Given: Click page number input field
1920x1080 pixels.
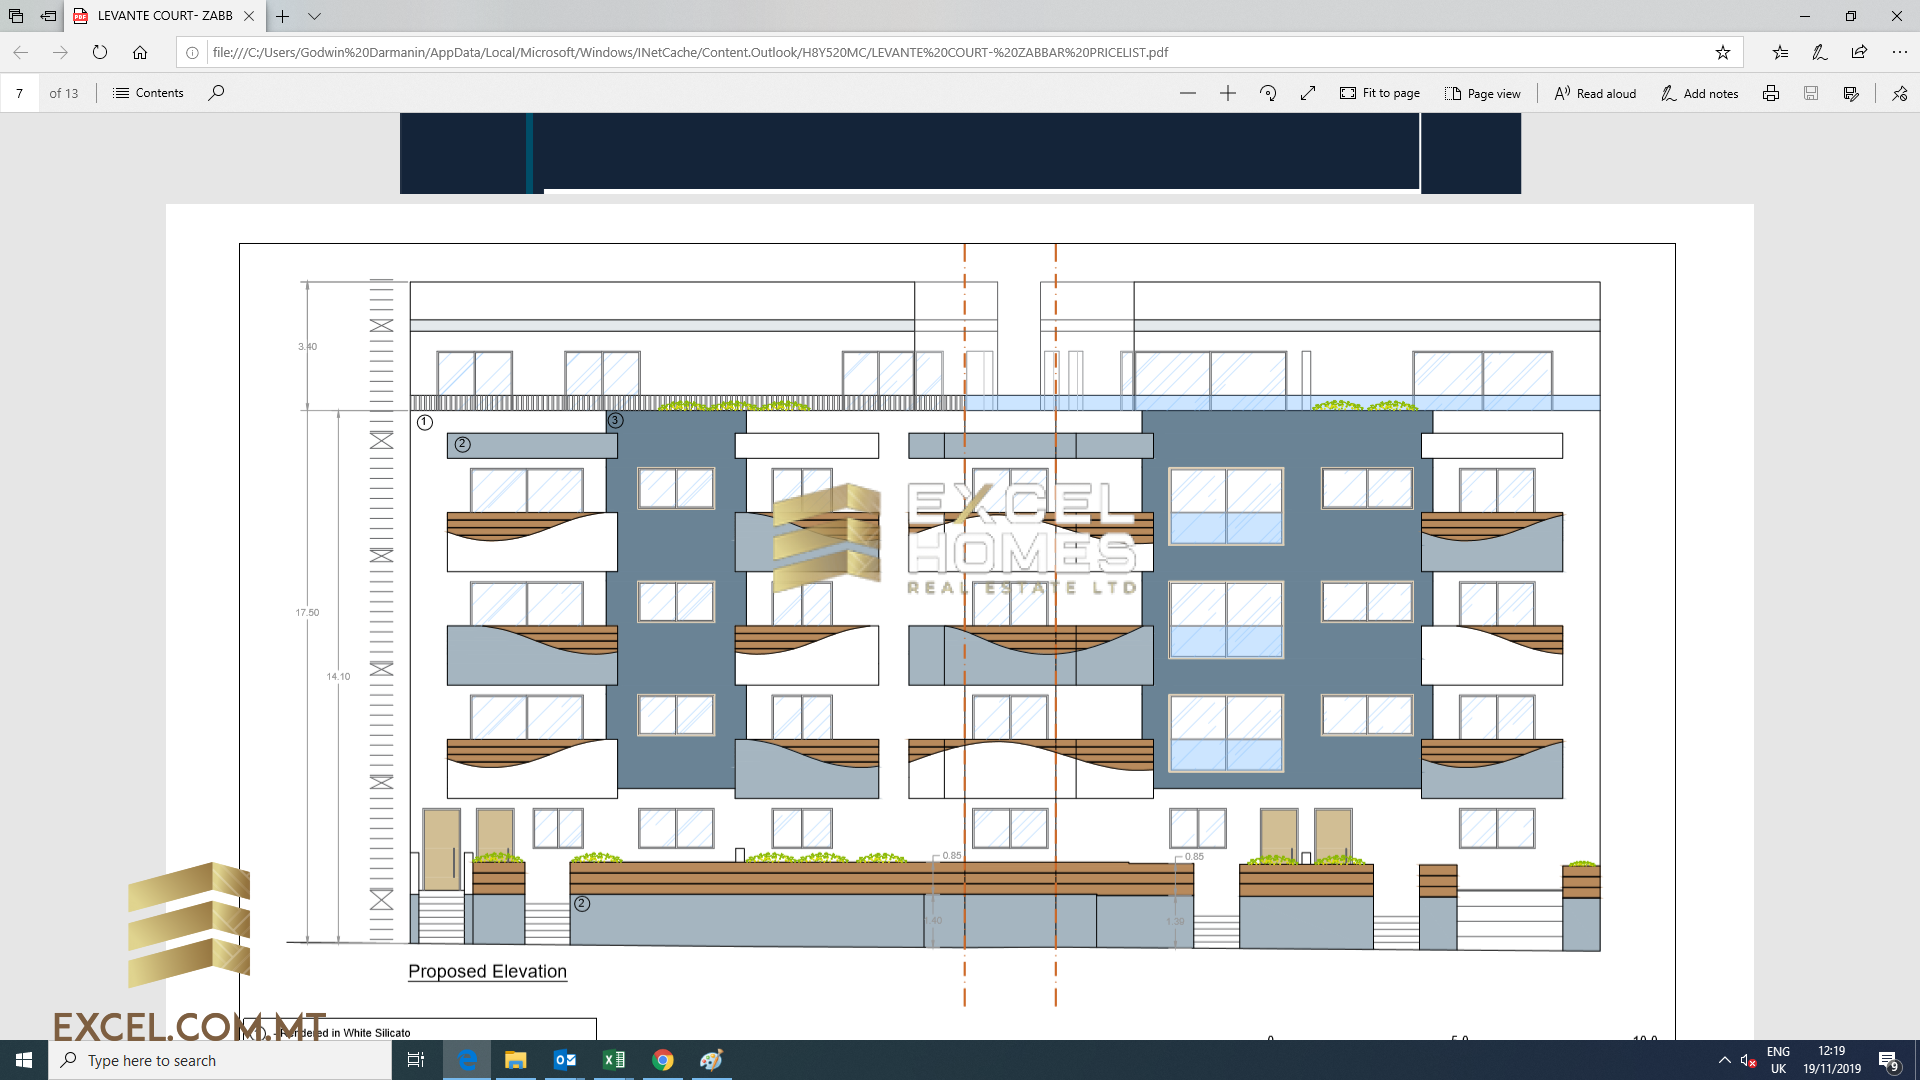Looking at the screenshot, I should click(20, 92).
